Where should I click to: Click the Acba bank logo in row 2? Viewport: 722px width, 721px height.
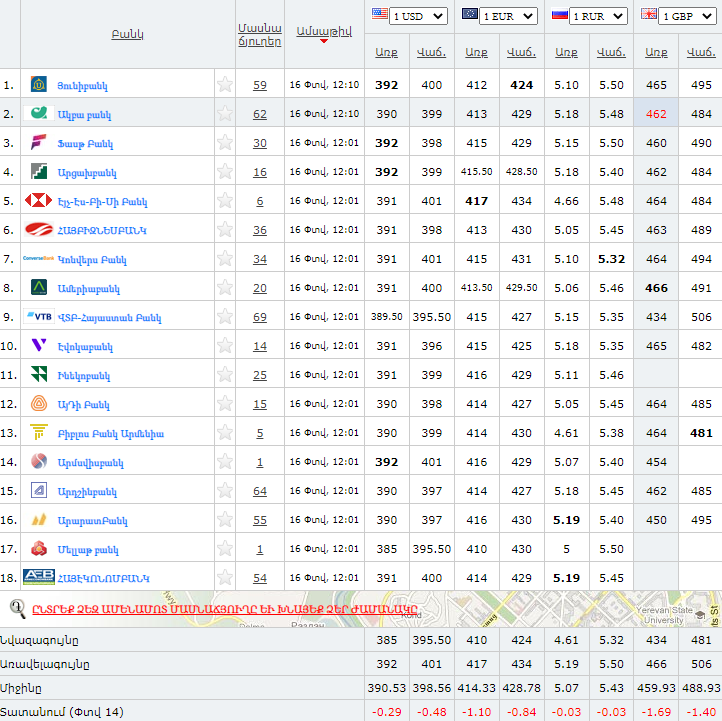(x=39, y=113)
